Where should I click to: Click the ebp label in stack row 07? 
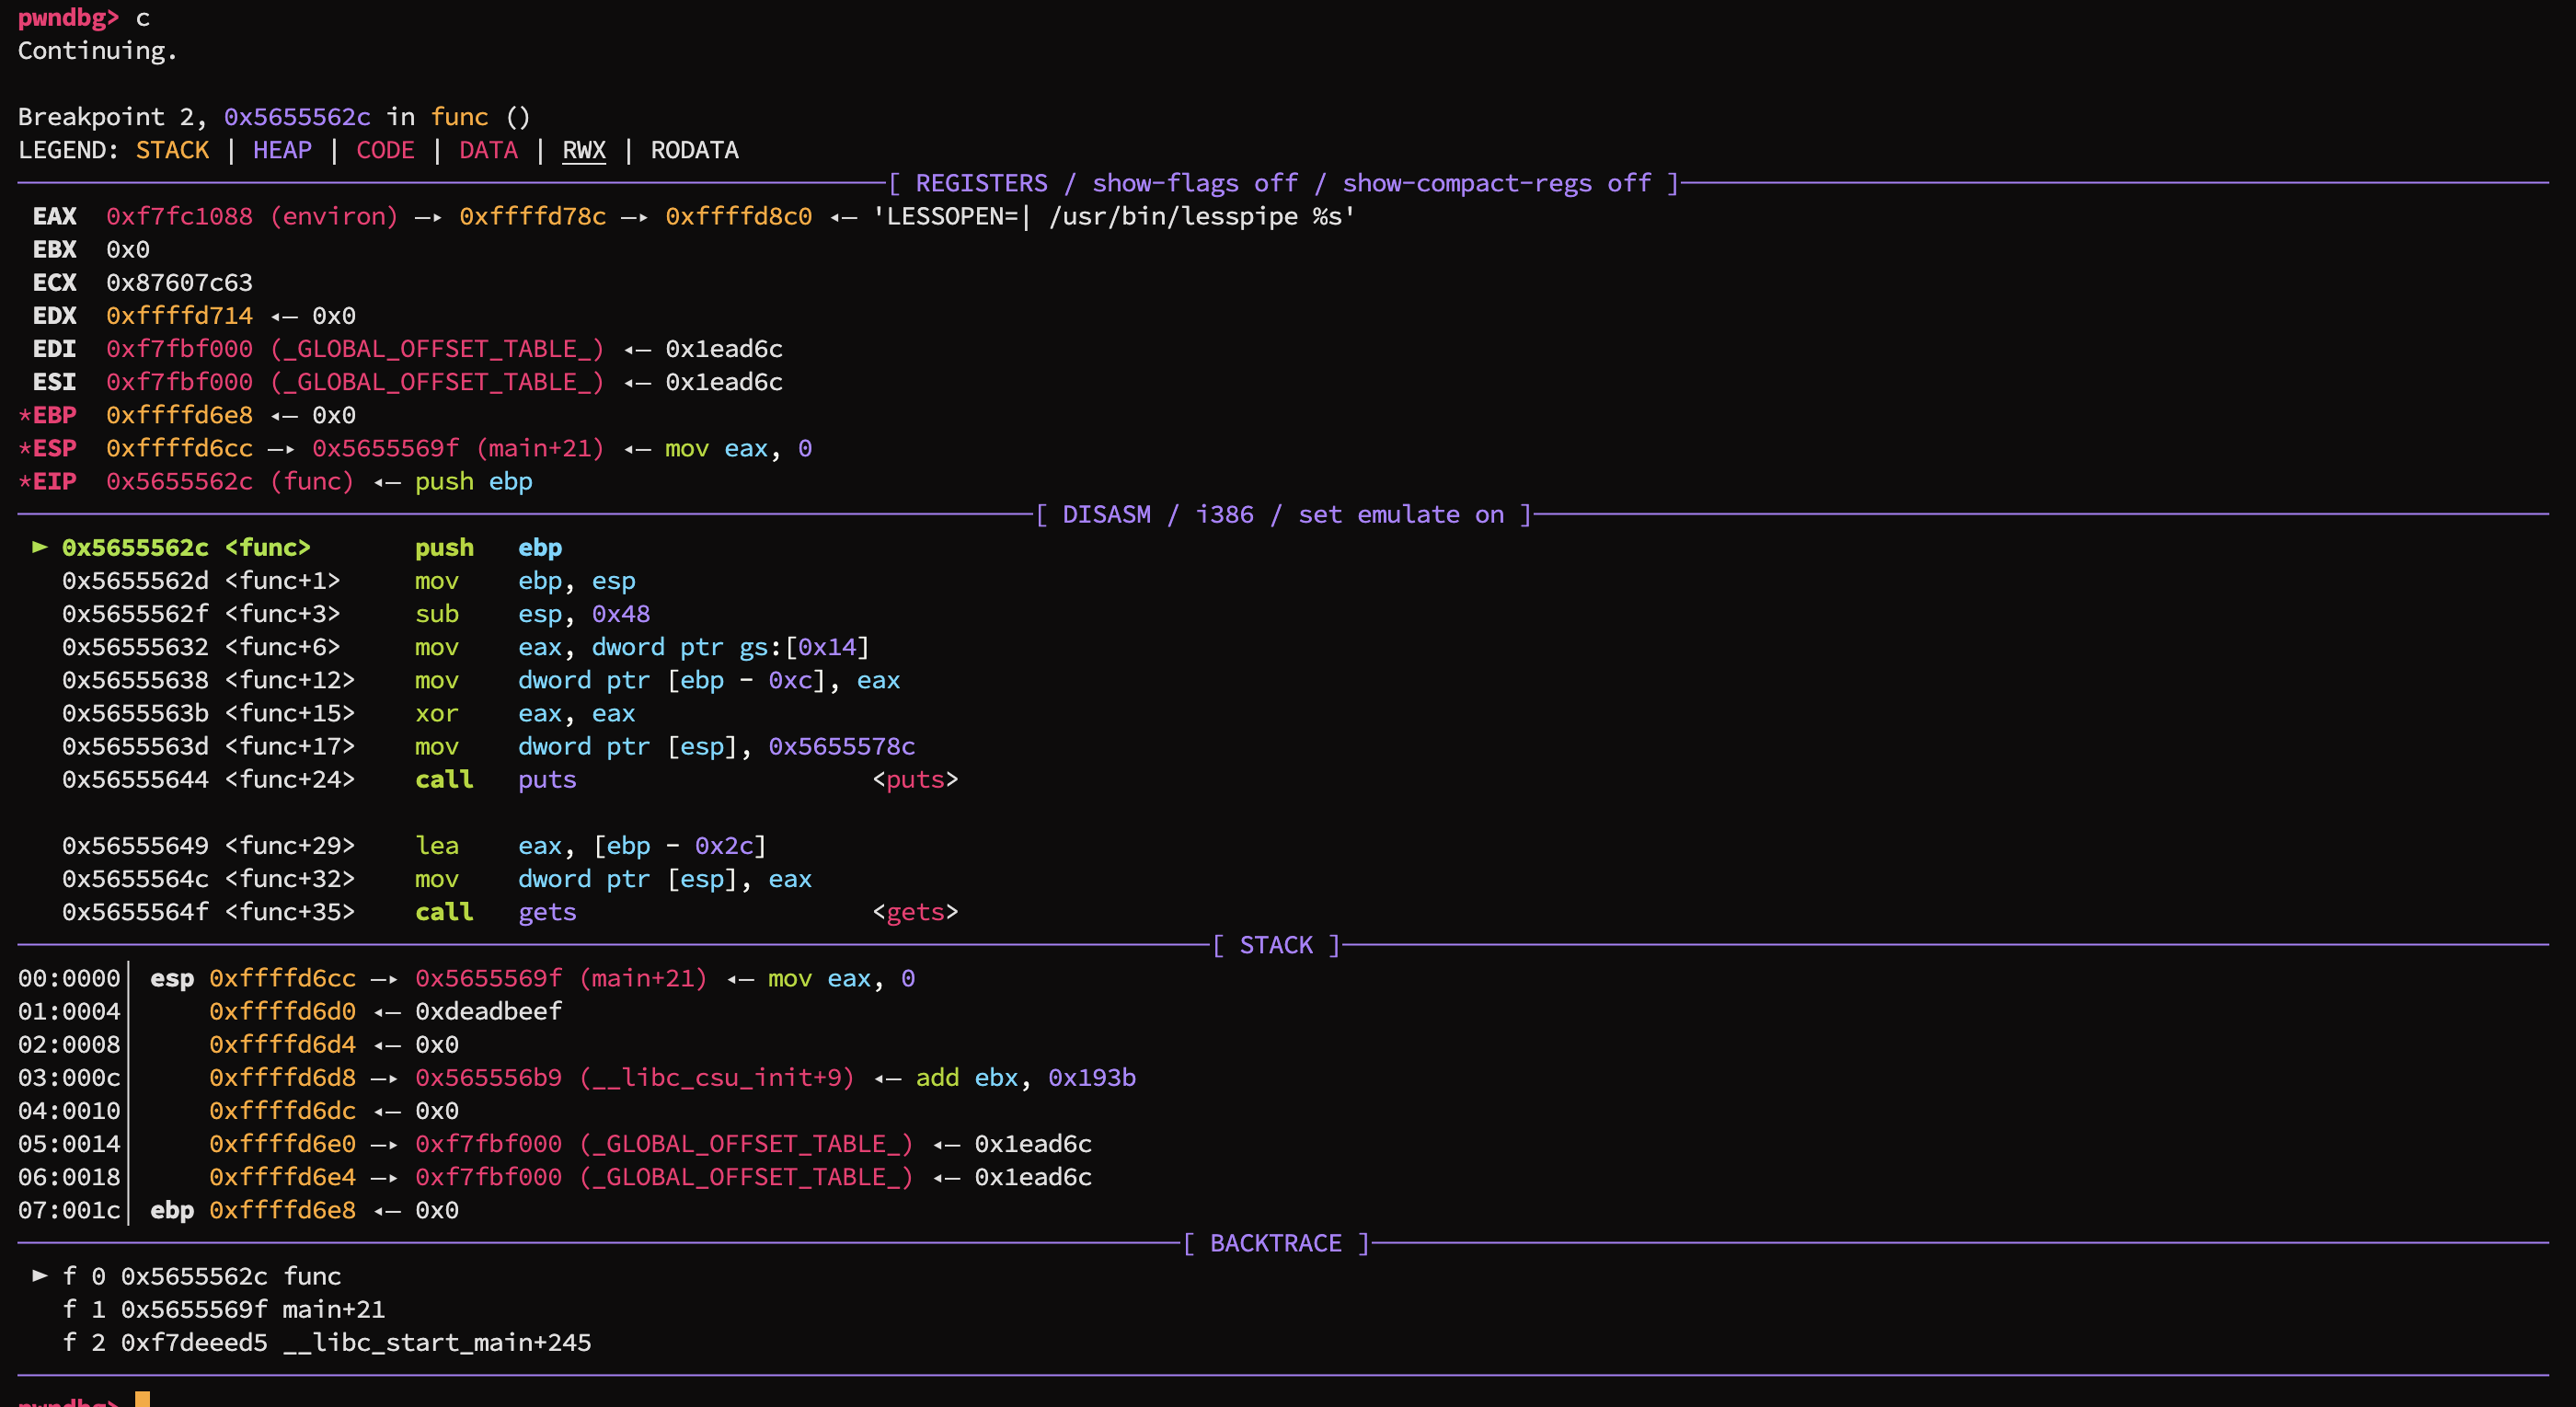tap(172, 1210)
